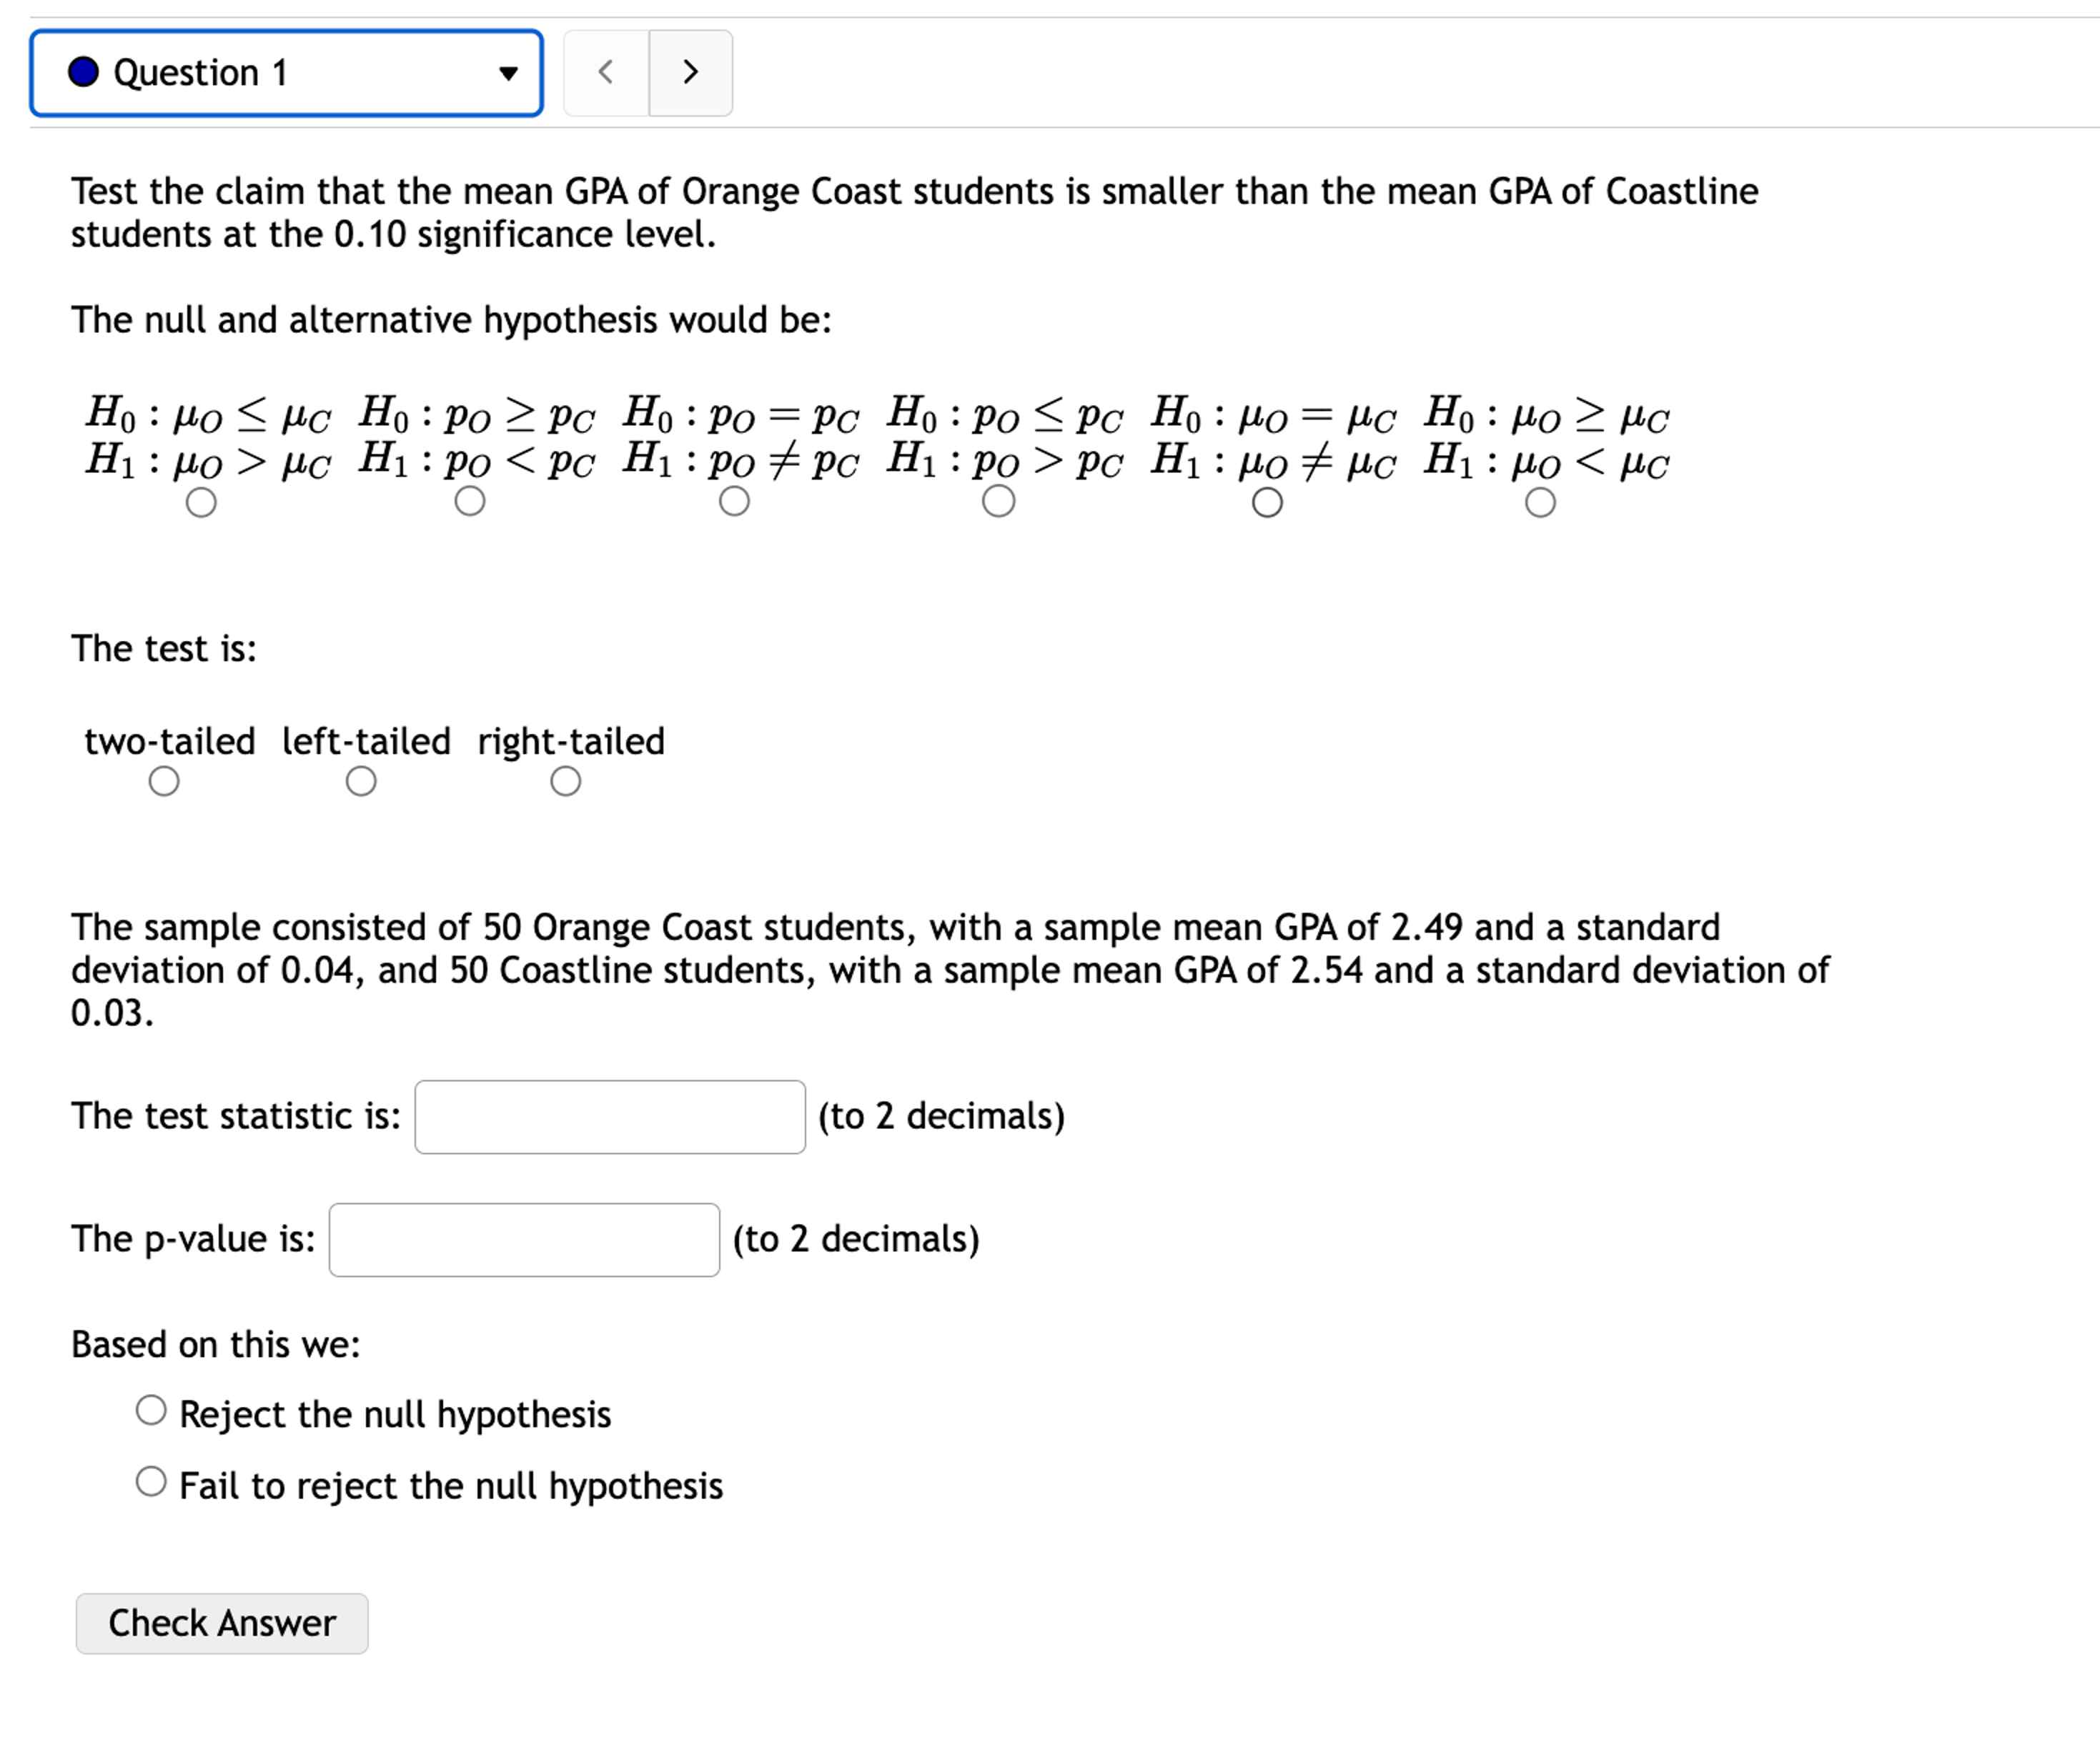Choose the left-tailed test option
Image resolution: width=2100 pixels, height=1755 pixels.
pos(361,781)
